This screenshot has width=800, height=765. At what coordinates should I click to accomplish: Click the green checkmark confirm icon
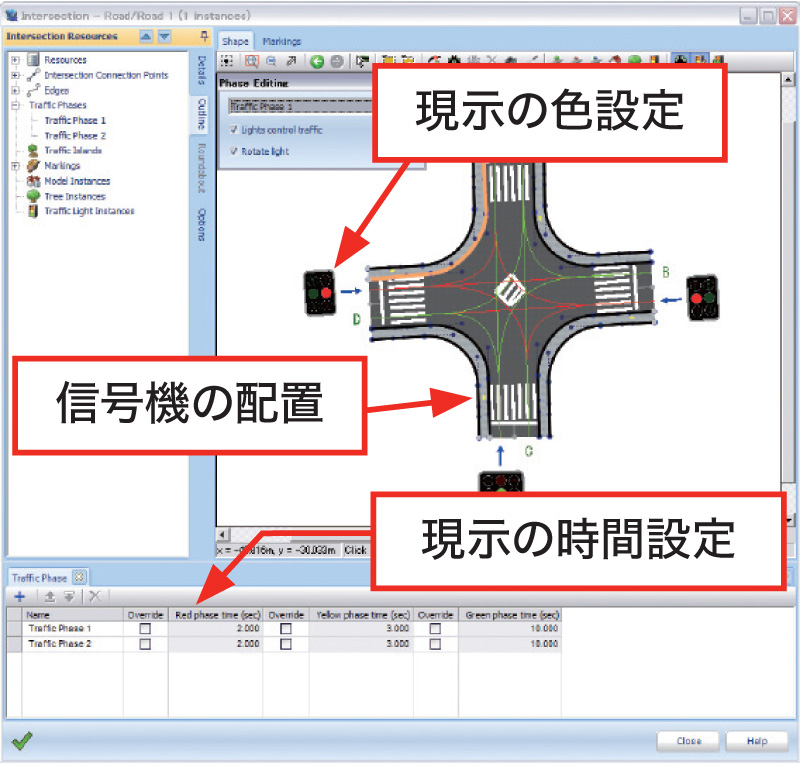click(22, 741)
